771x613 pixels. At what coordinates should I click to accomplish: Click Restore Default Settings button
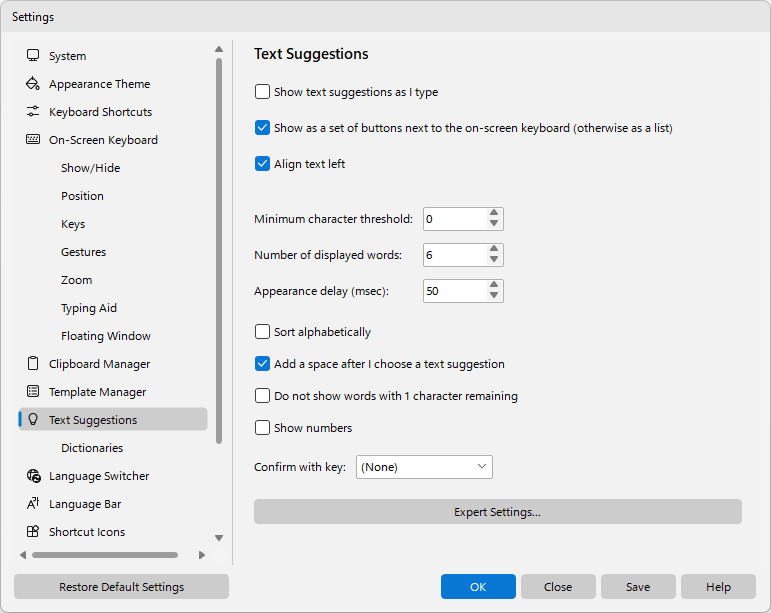point(121,586)
